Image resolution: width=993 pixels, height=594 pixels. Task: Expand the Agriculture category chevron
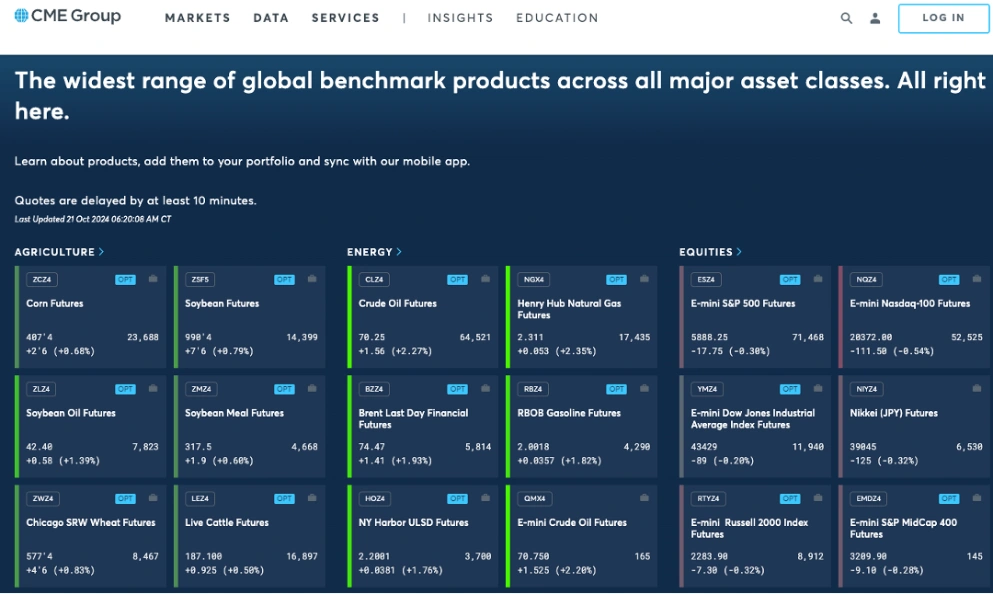[x=101, y=252]
